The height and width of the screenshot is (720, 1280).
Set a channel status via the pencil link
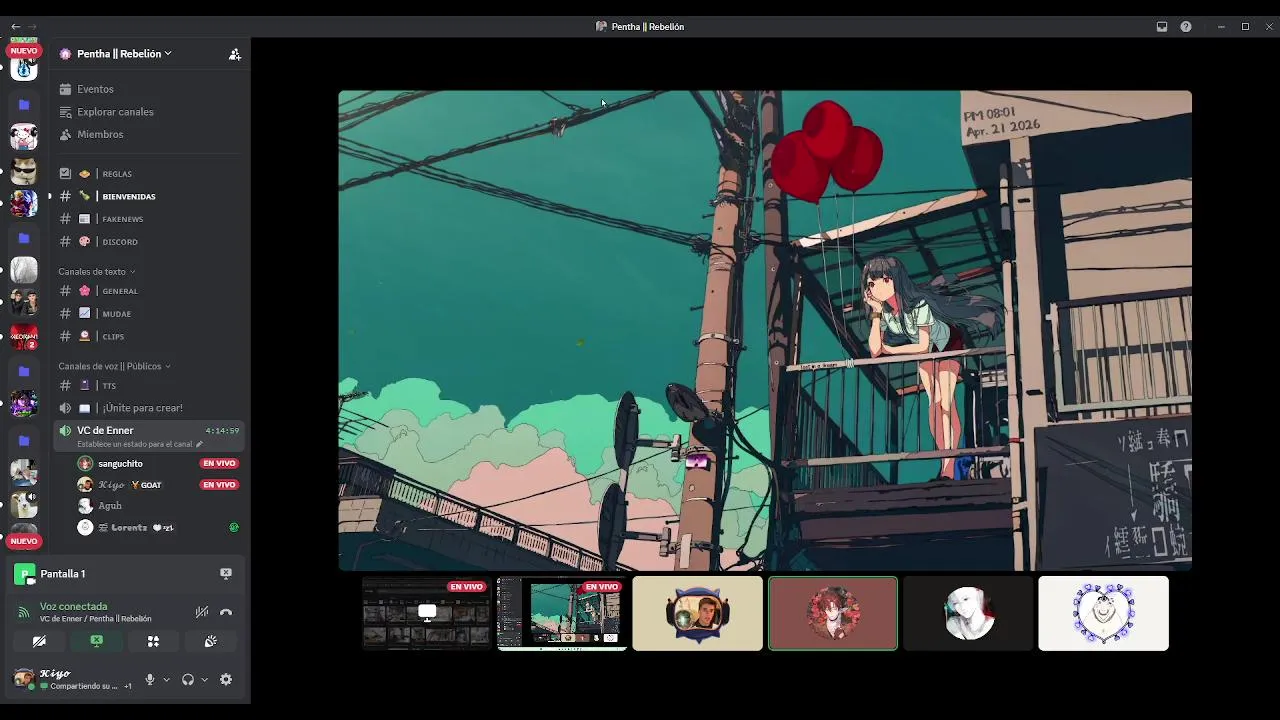coord(140,444)
